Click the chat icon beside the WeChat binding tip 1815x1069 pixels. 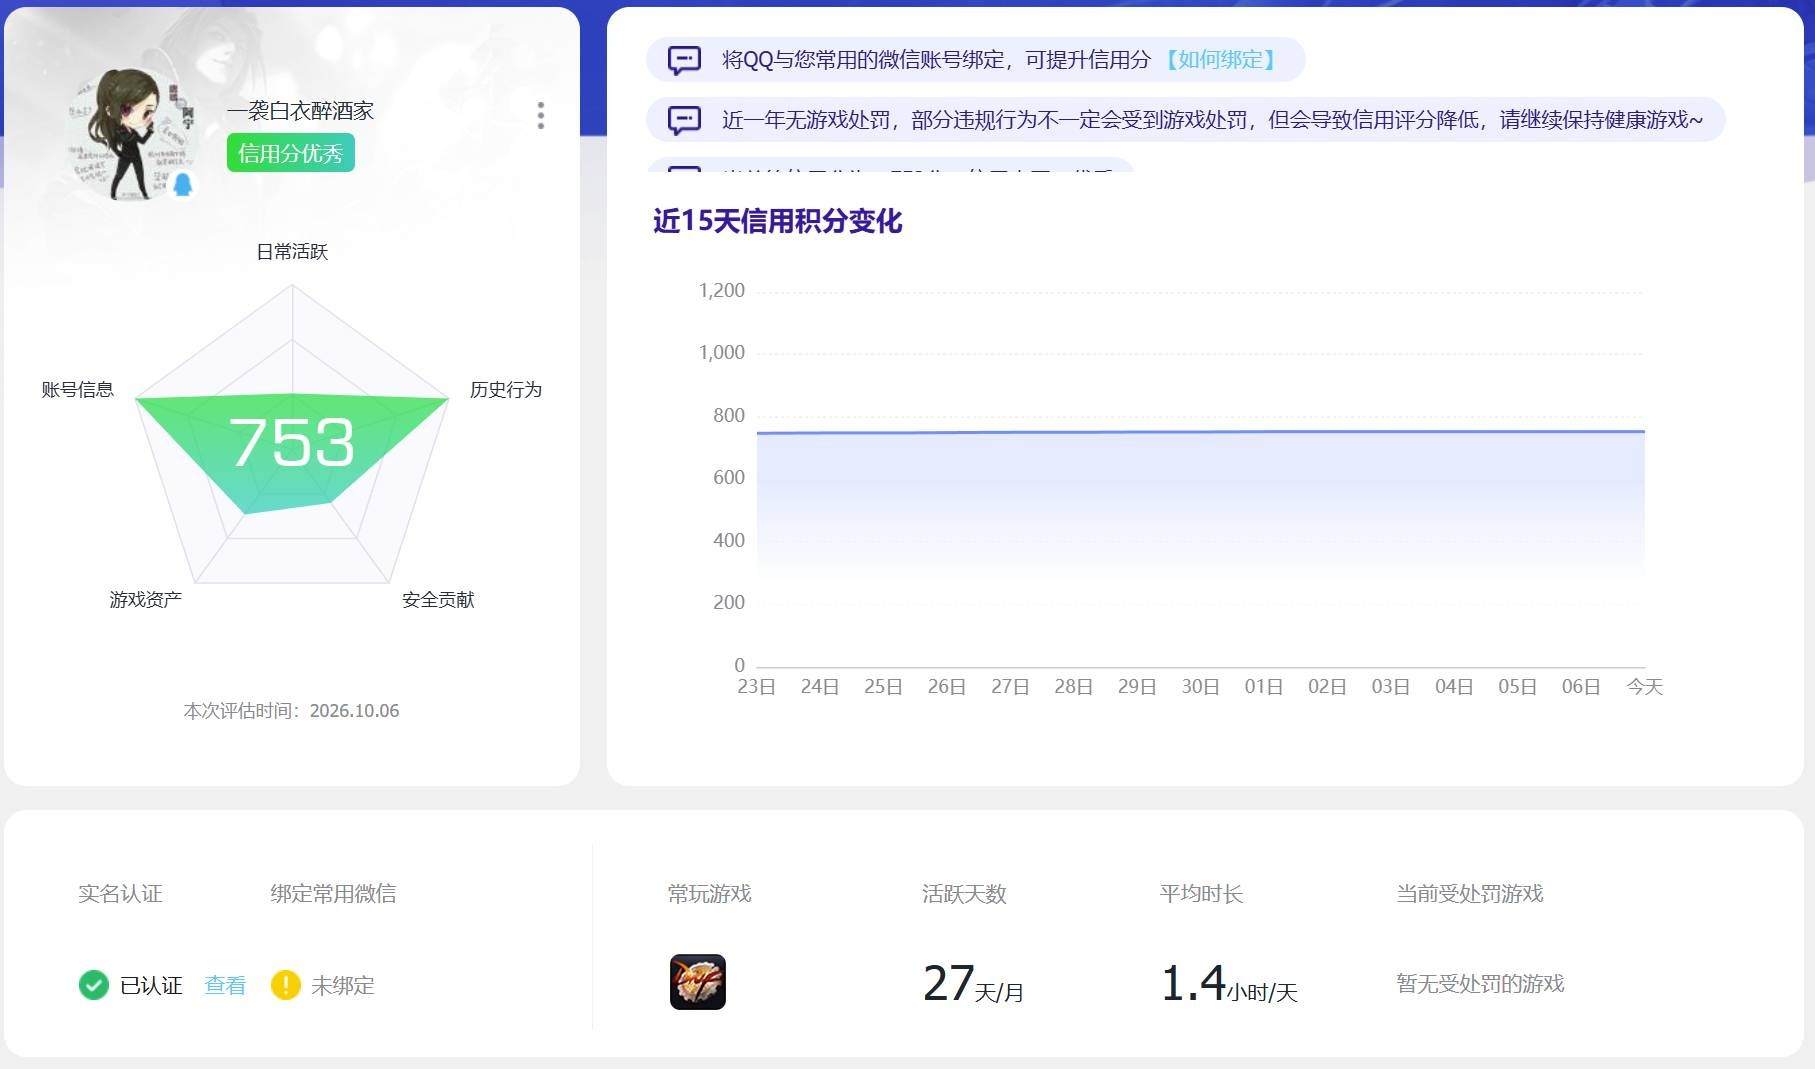(684, 60)
